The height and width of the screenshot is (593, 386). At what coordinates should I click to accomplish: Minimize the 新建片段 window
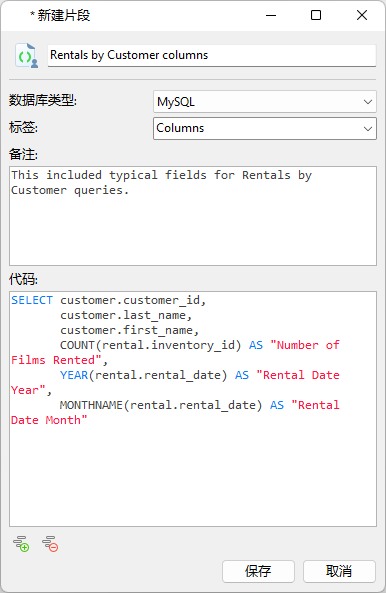click(271, 16)
